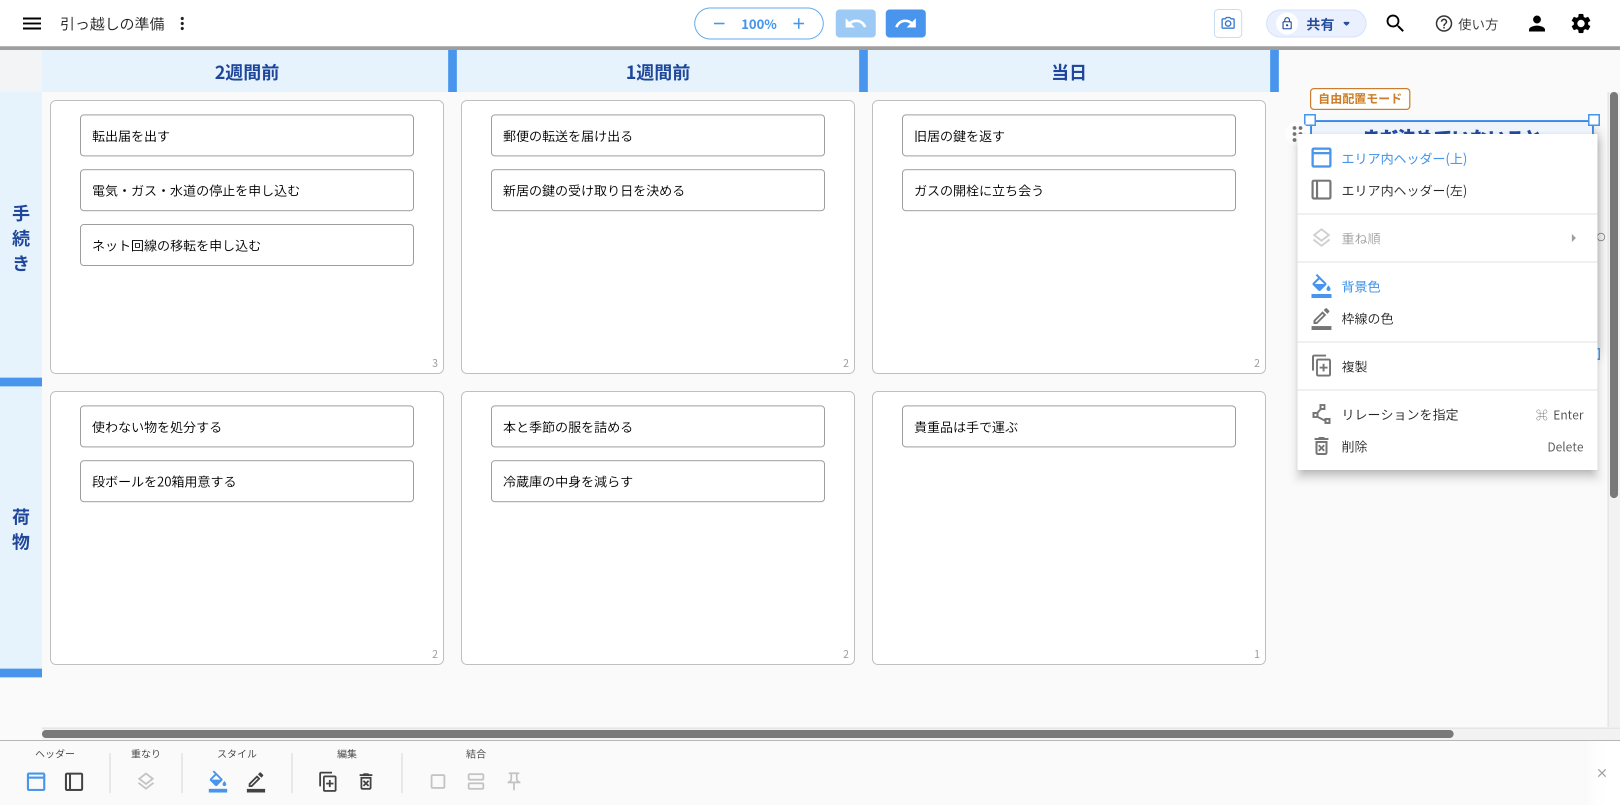Select 複製 in the context menu
Screen dimensions: 1620x805
(1447, 366)
